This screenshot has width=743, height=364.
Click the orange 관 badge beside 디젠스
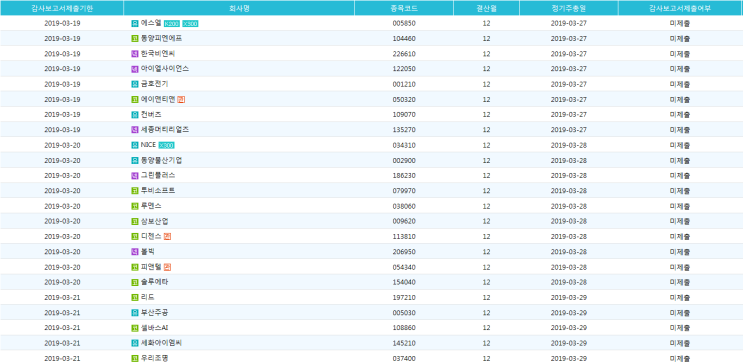click(167, 237)
